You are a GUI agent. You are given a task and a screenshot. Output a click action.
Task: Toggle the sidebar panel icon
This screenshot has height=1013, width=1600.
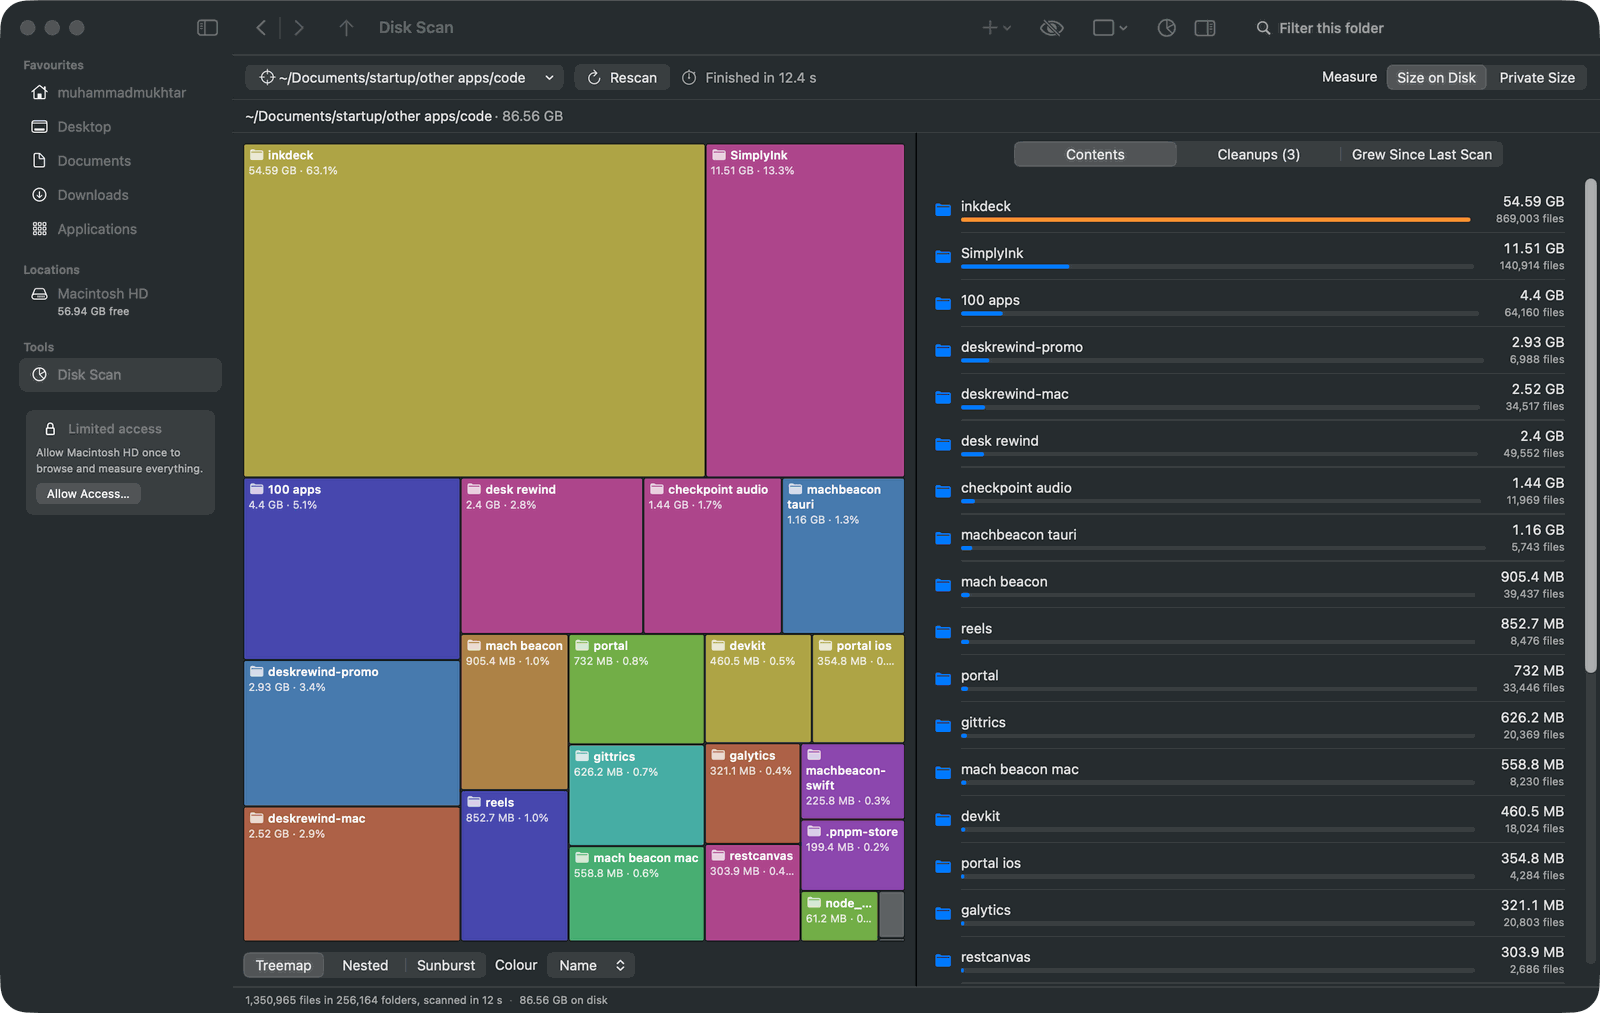click(x=207, y=28)
